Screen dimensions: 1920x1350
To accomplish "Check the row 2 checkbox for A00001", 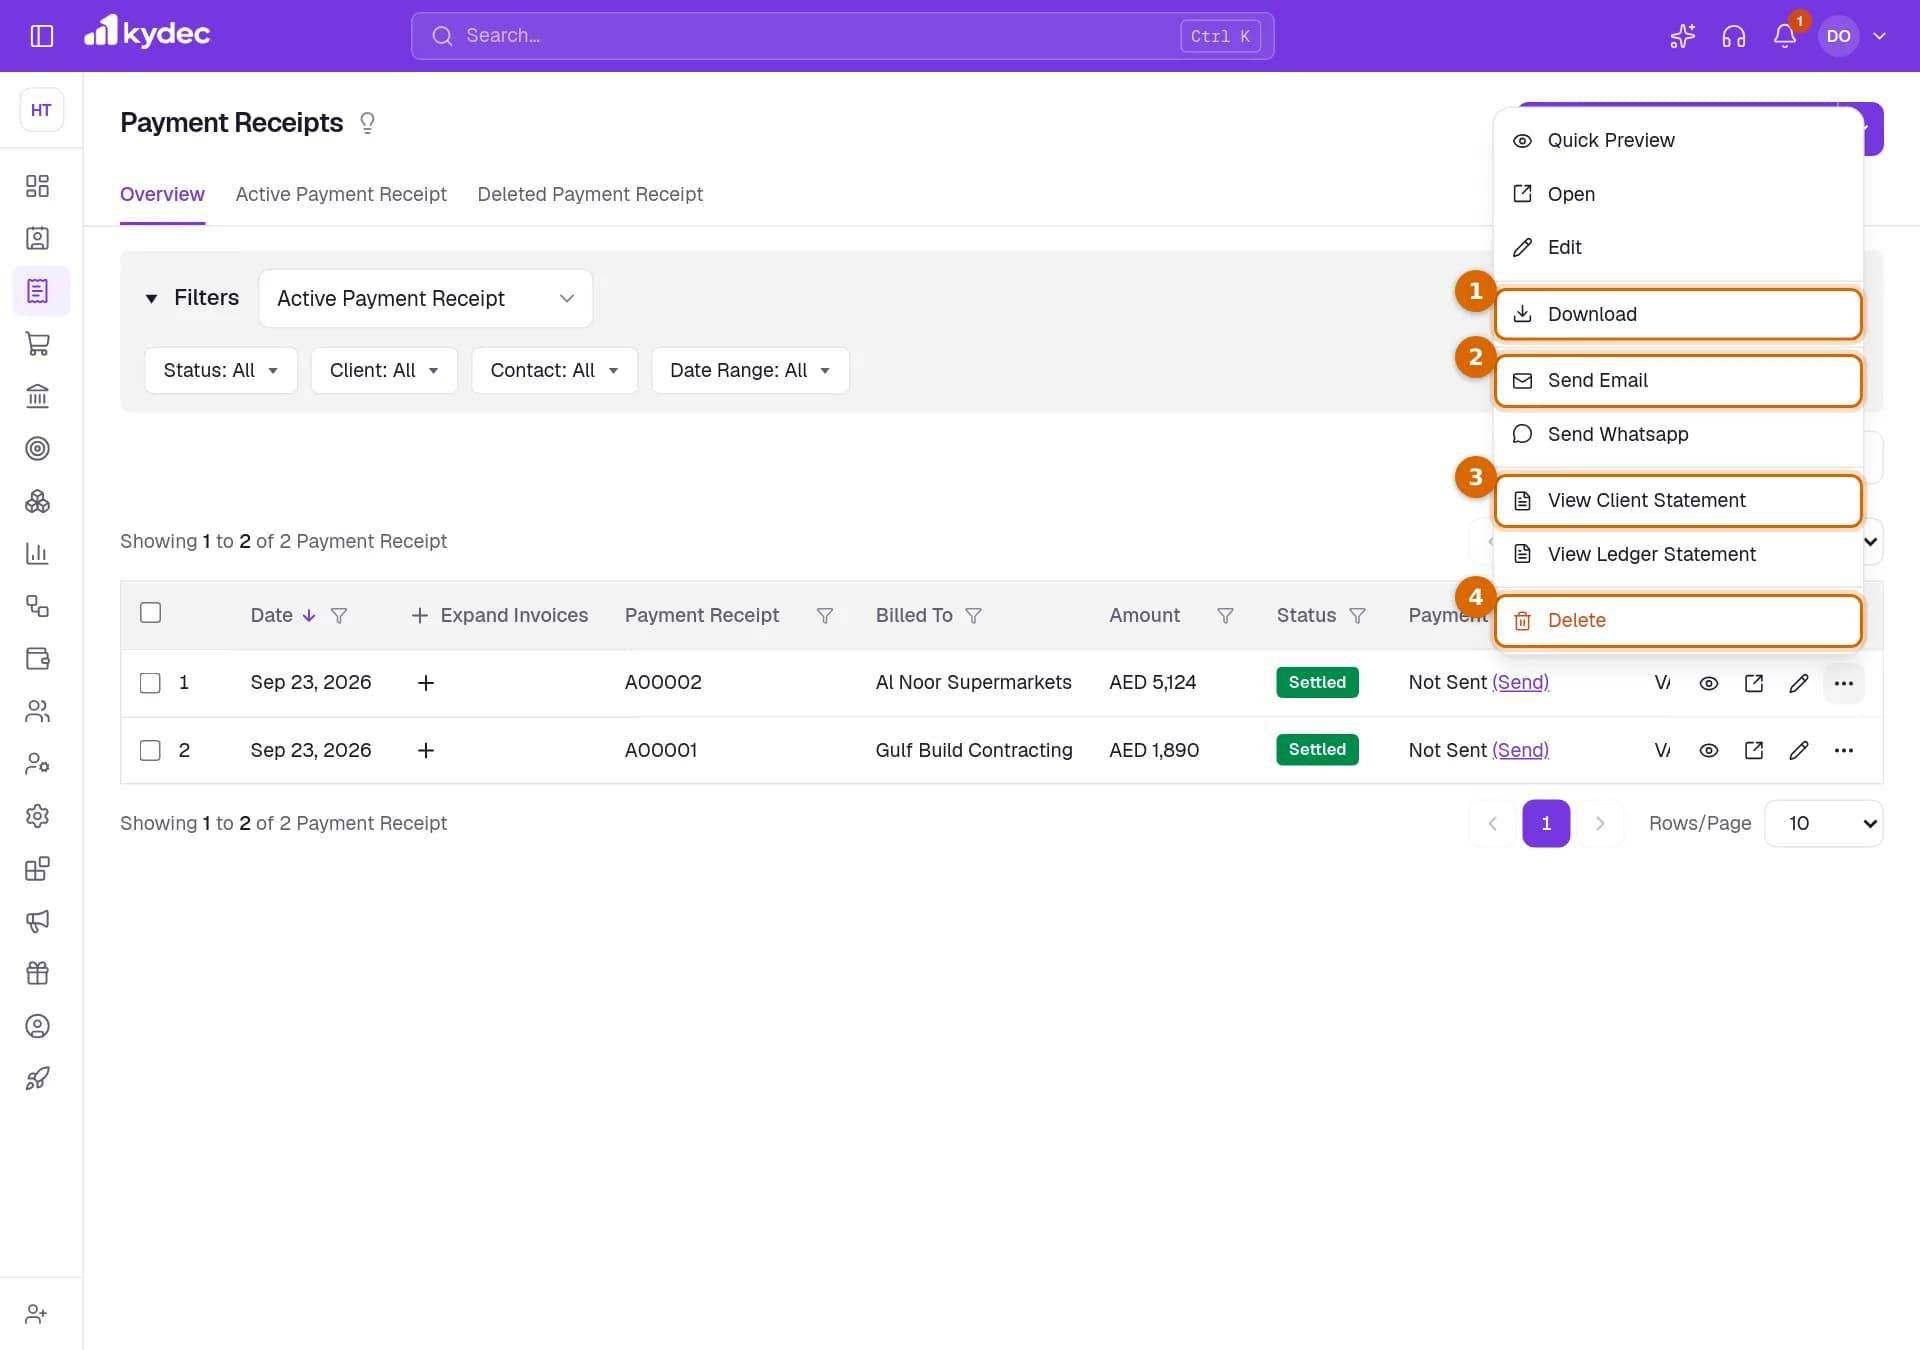I will [x=150, y=750].
